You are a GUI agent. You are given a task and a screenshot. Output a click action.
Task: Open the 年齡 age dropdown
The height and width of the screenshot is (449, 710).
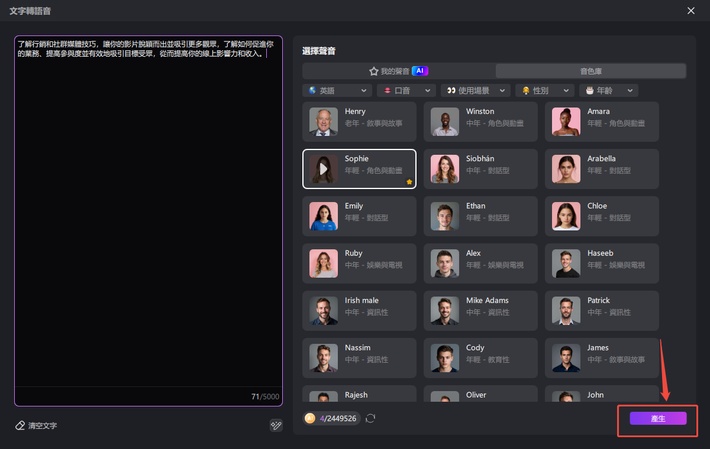point(609,90)
